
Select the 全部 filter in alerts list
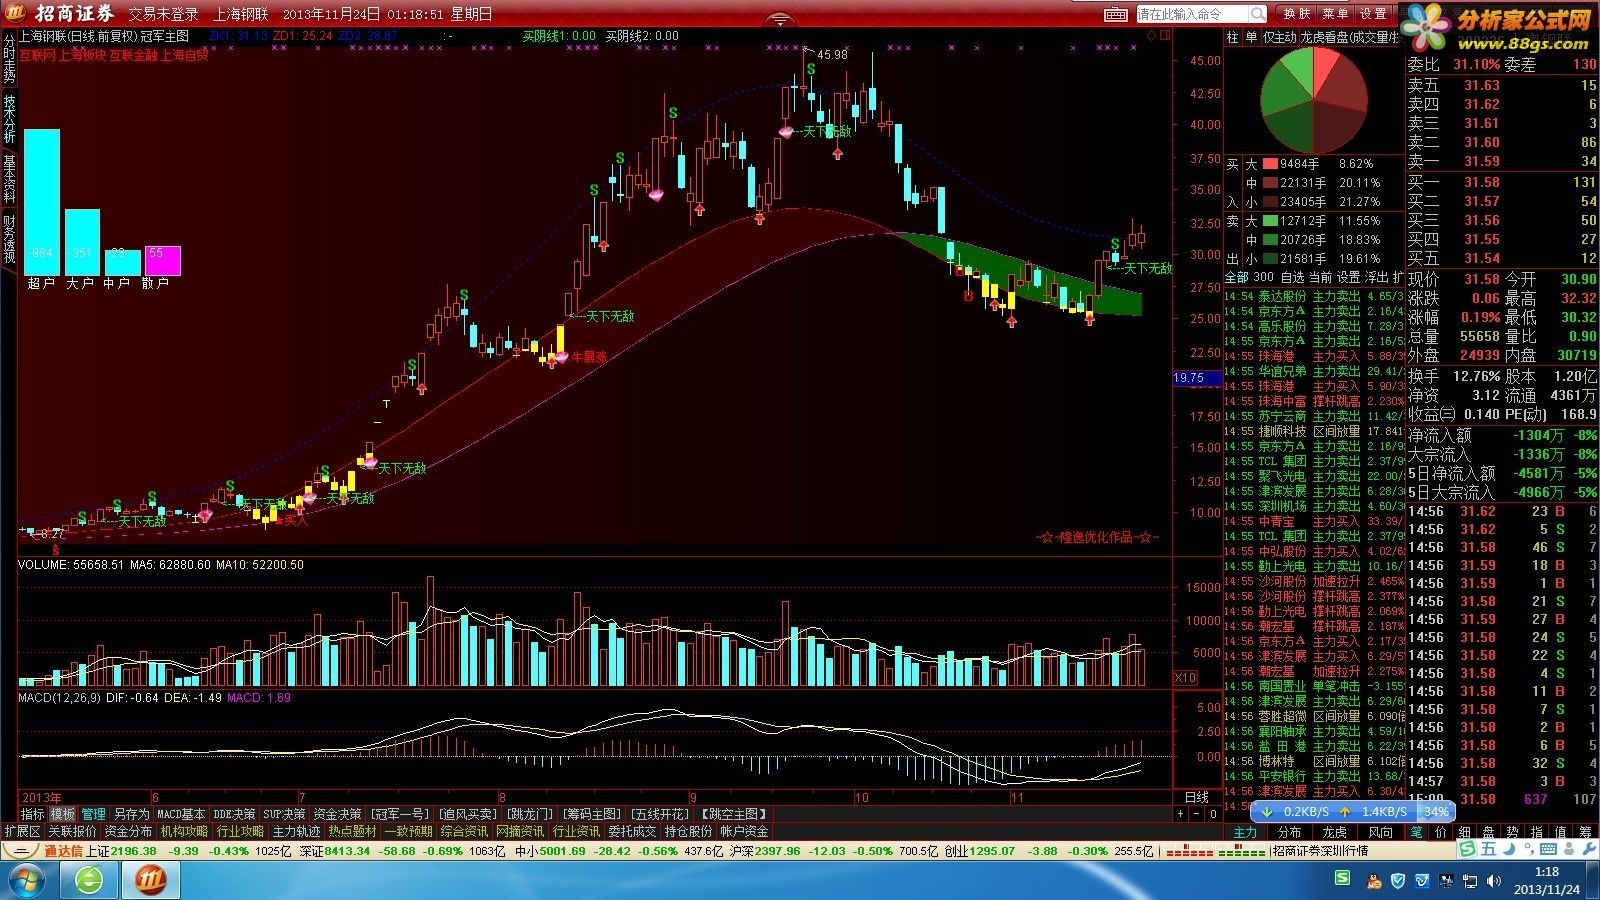click(1236, 277)
